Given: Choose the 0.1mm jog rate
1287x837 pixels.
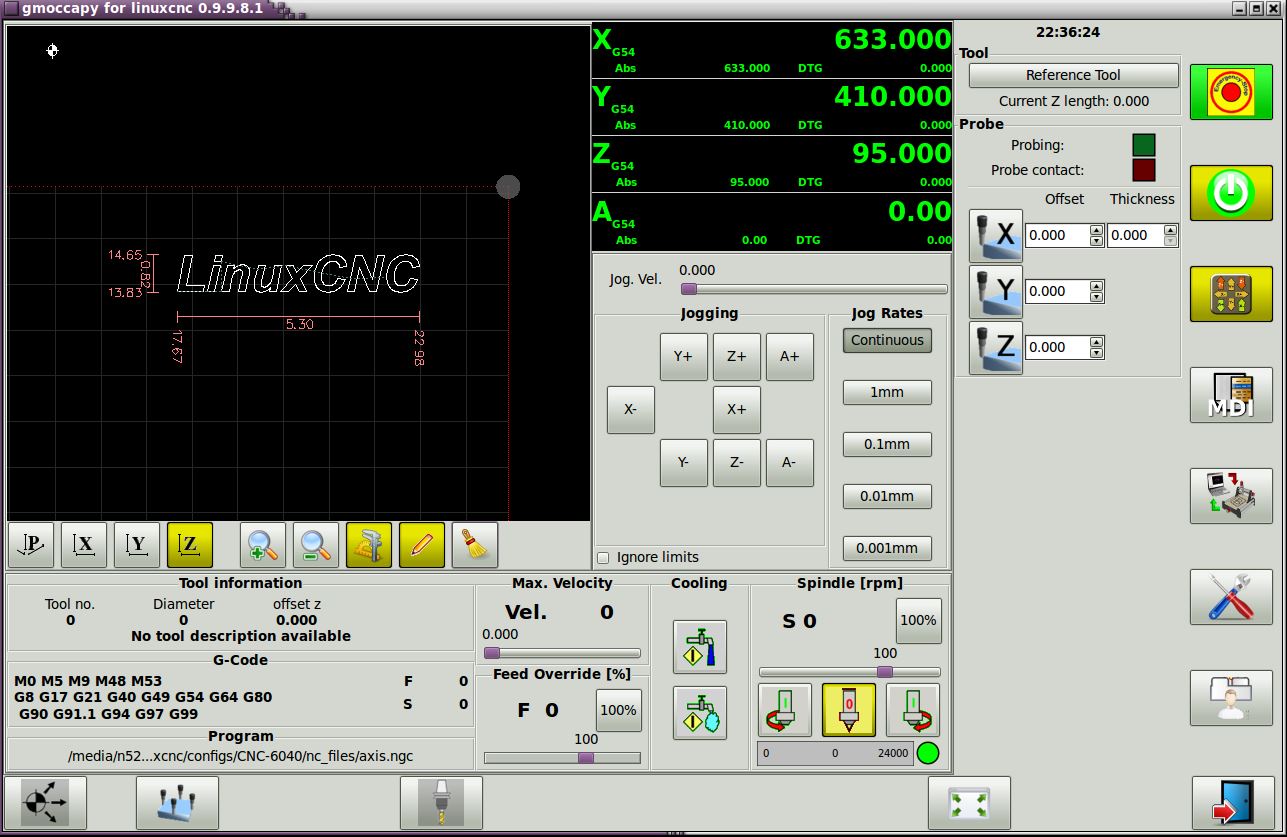Looking at the screenshot, I should 886,444.
